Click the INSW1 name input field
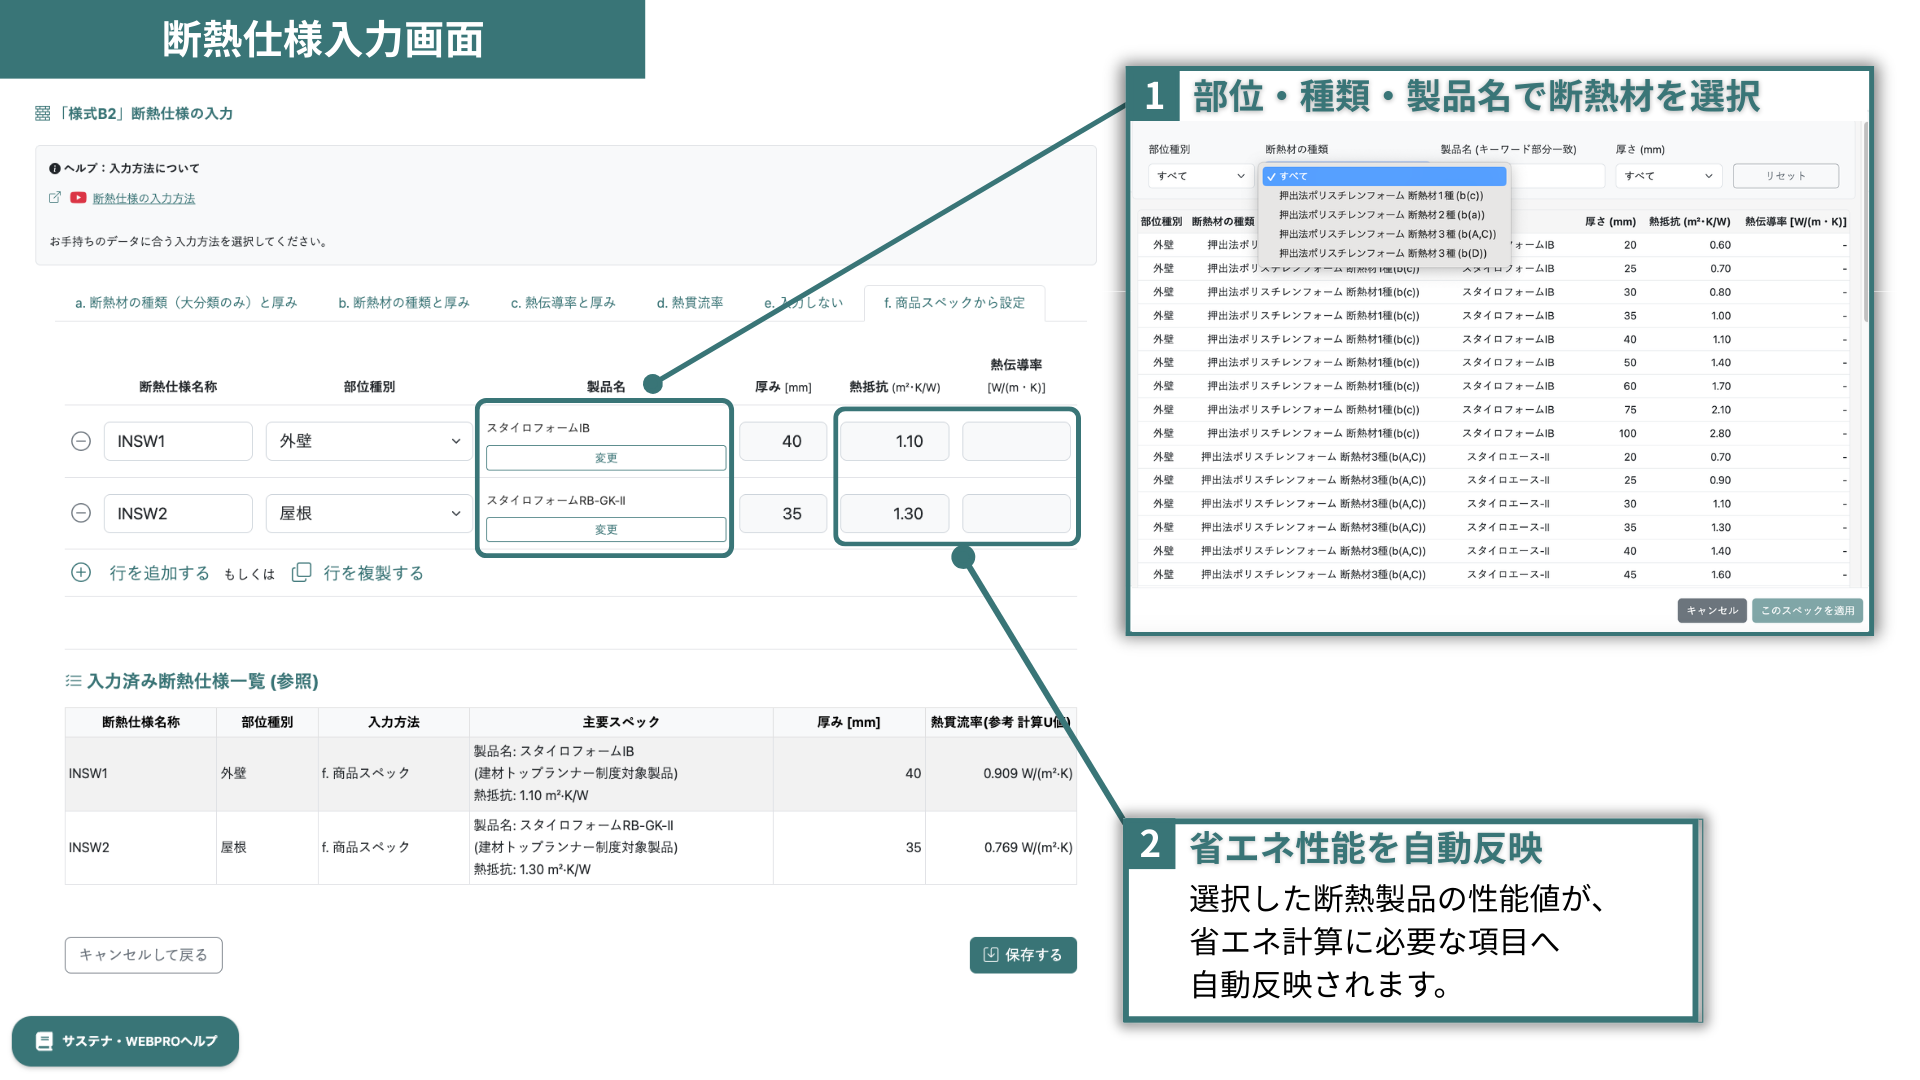This screenshot has width=1920, height=1080. pyautogui.click(x=178, y=441)
